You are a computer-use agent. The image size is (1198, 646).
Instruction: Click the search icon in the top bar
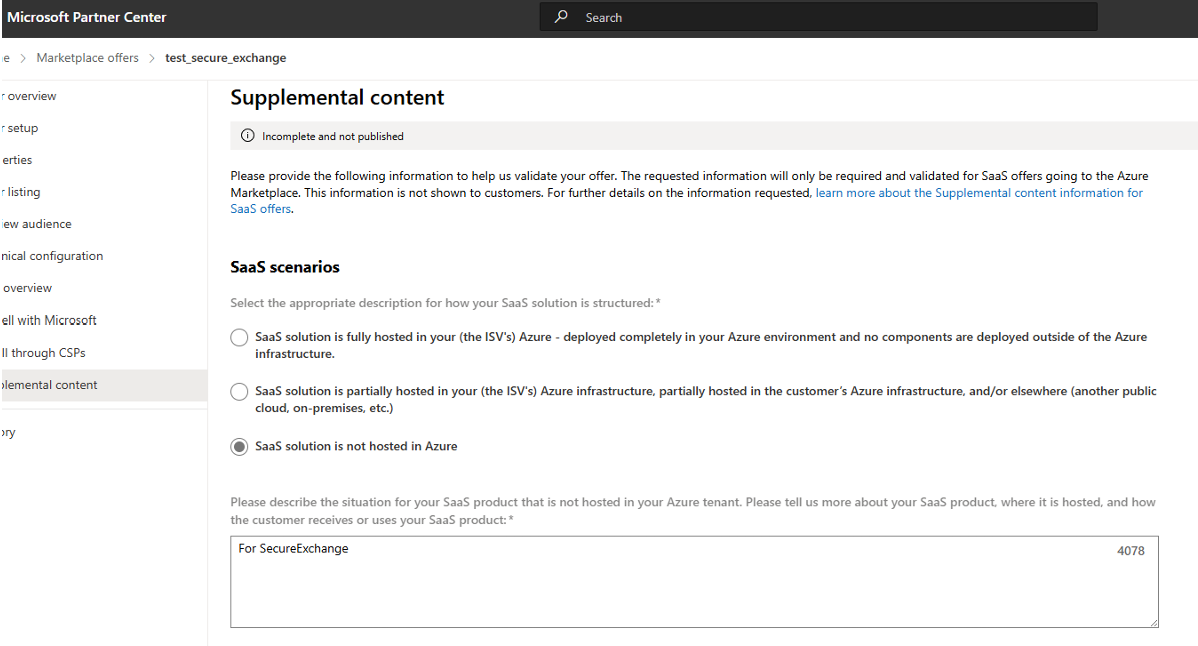[x=561, y=16]
